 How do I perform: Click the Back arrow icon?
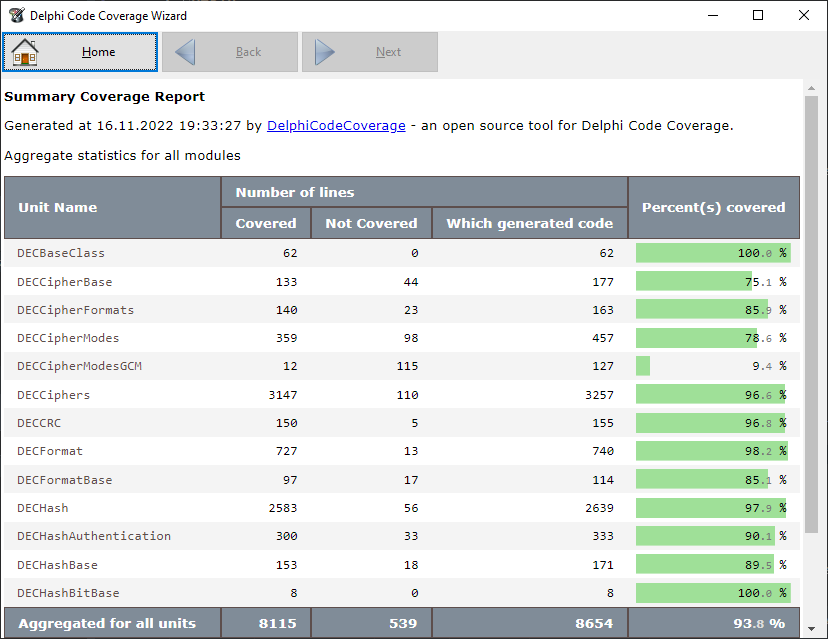pos(185,52)
